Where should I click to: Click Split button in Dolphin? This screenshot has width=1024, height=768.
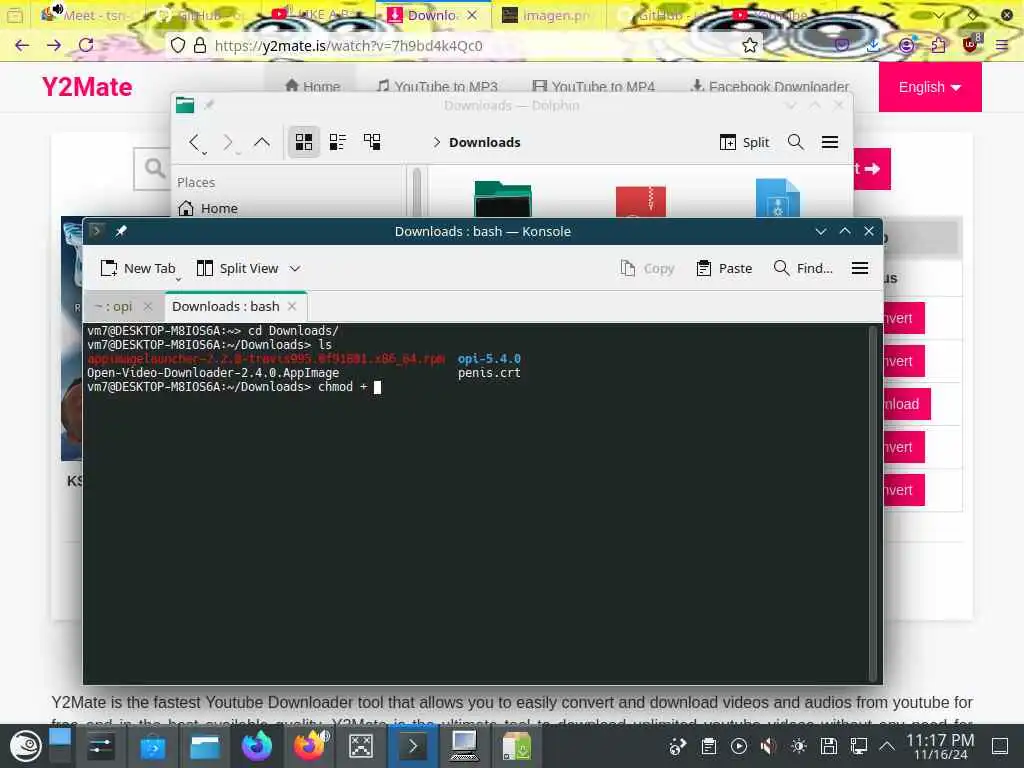click(744, 142)
